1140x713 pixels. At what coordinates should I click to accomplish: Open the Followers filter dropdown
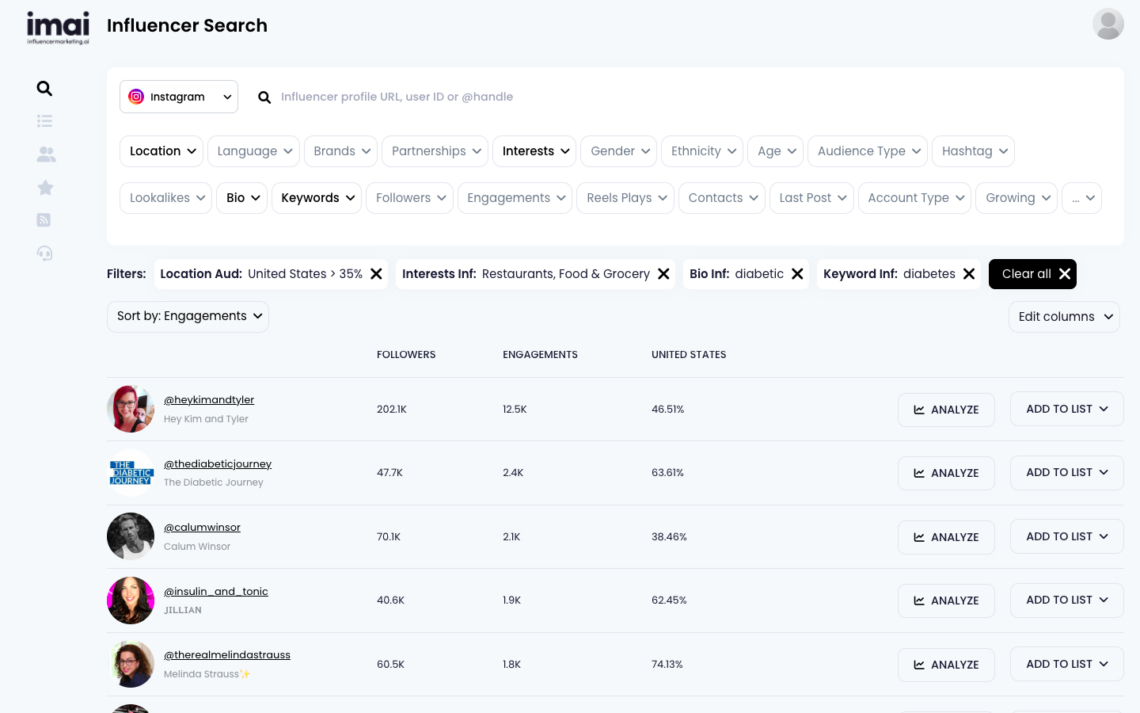click(x=409, y=197)
